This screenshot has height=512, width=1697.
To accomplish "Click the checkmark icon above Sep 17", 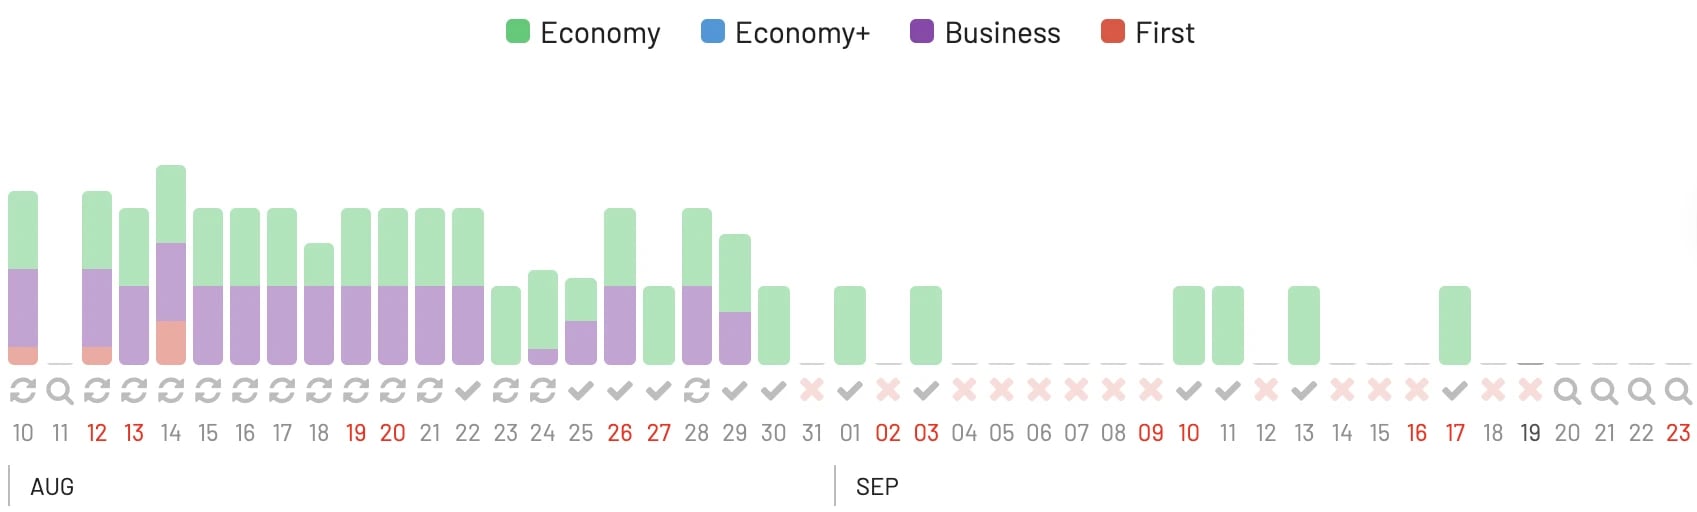I will [1455, 391].
